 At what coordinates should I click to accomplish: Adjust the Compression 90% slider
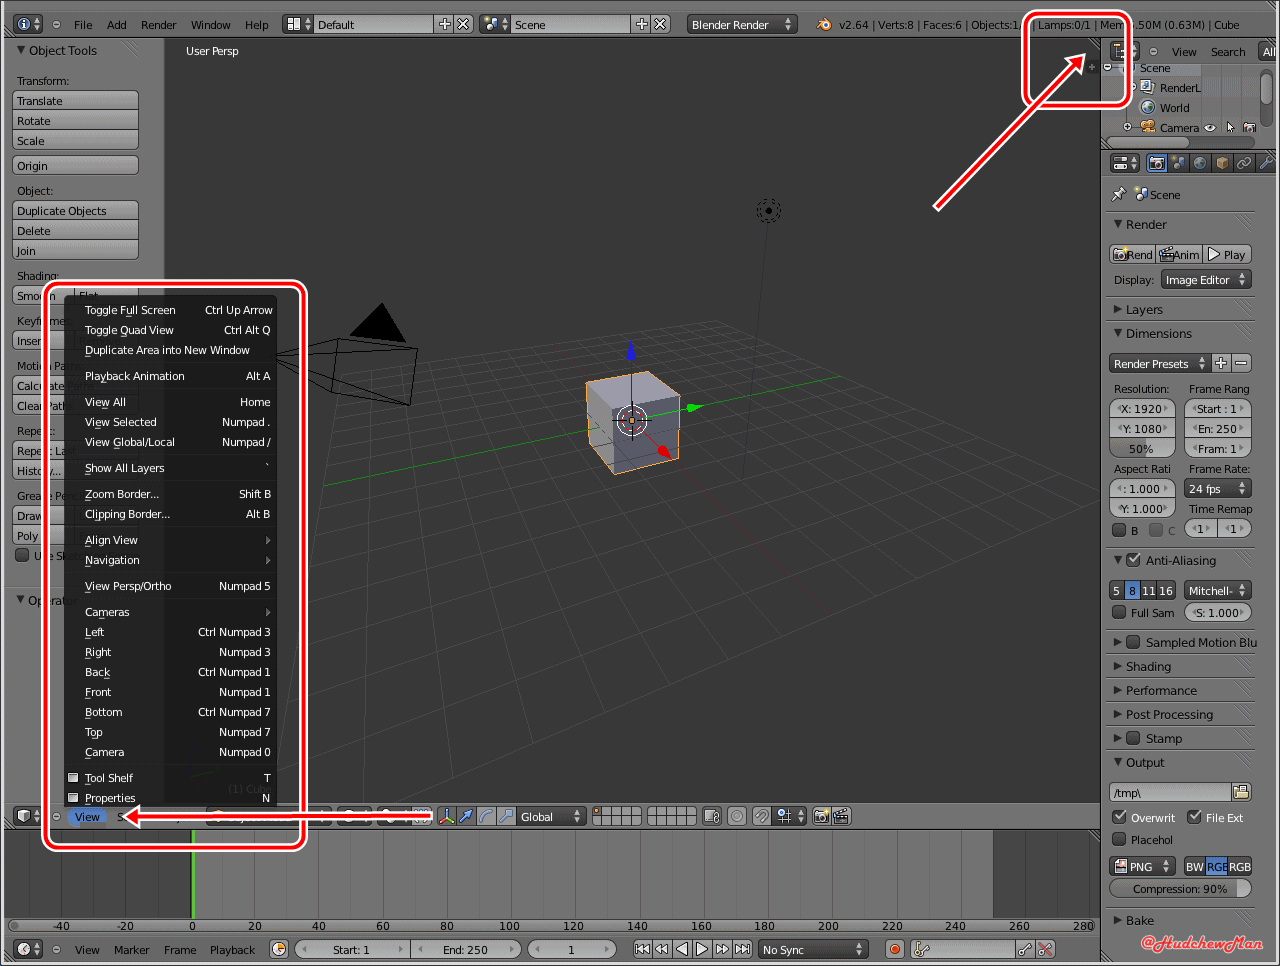[x=1180, y=888]
